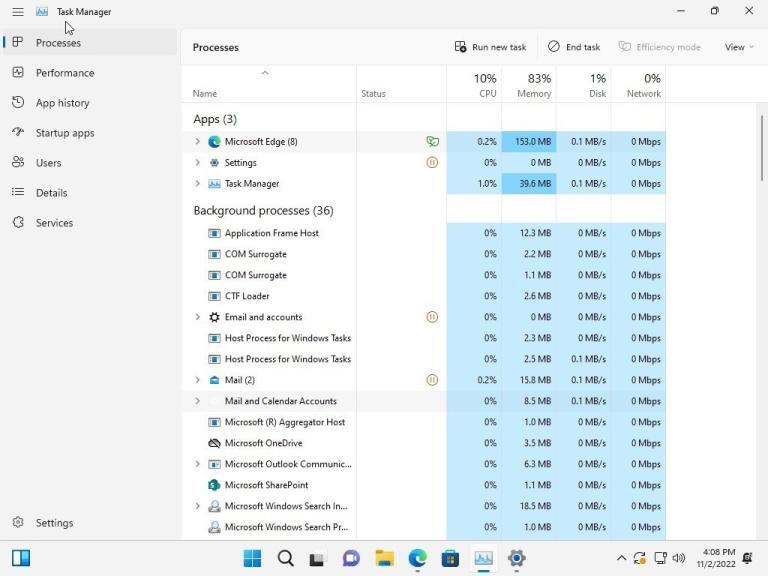
Task: Expand the Microsoft Edge (8) group
Action: click(197, 142)
